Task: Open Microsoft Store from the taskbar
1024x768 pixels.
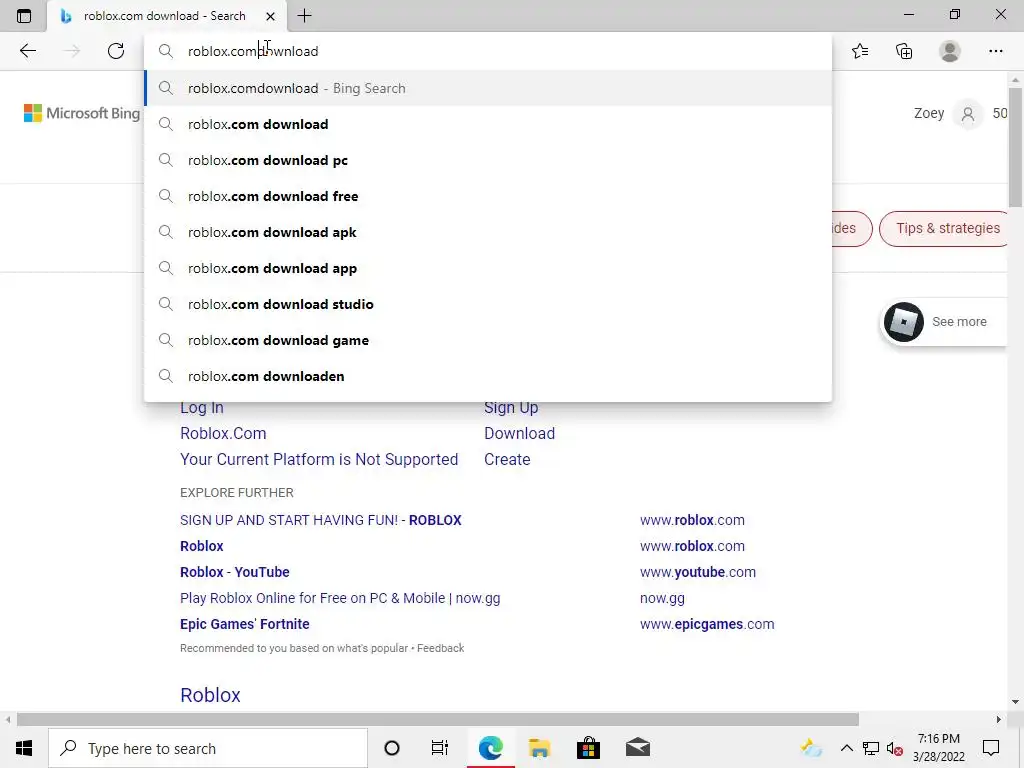Action: [588, 748]
